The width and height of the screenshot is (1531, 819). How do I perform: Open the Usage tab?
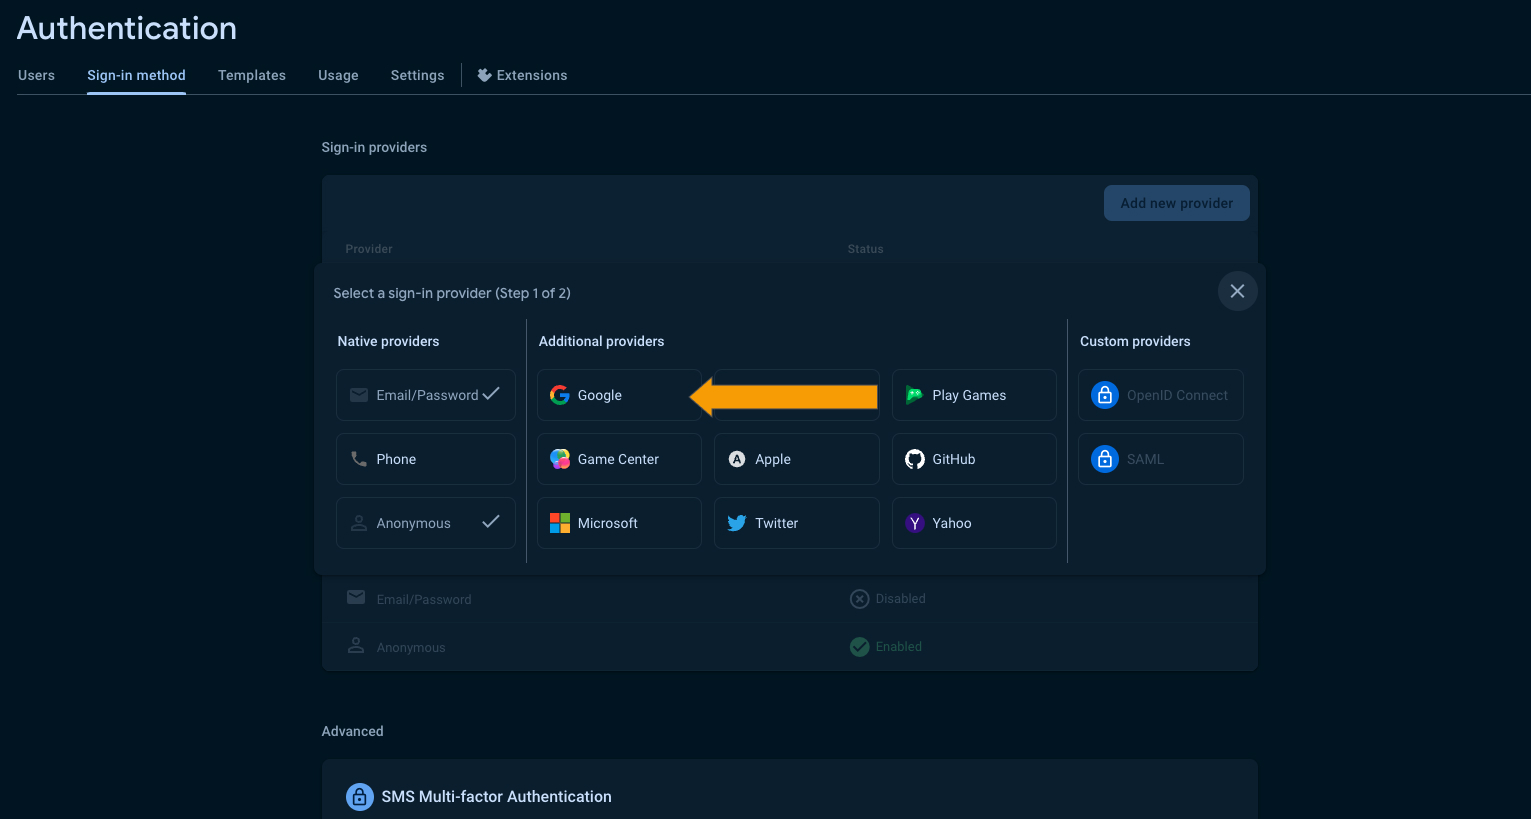338,75
